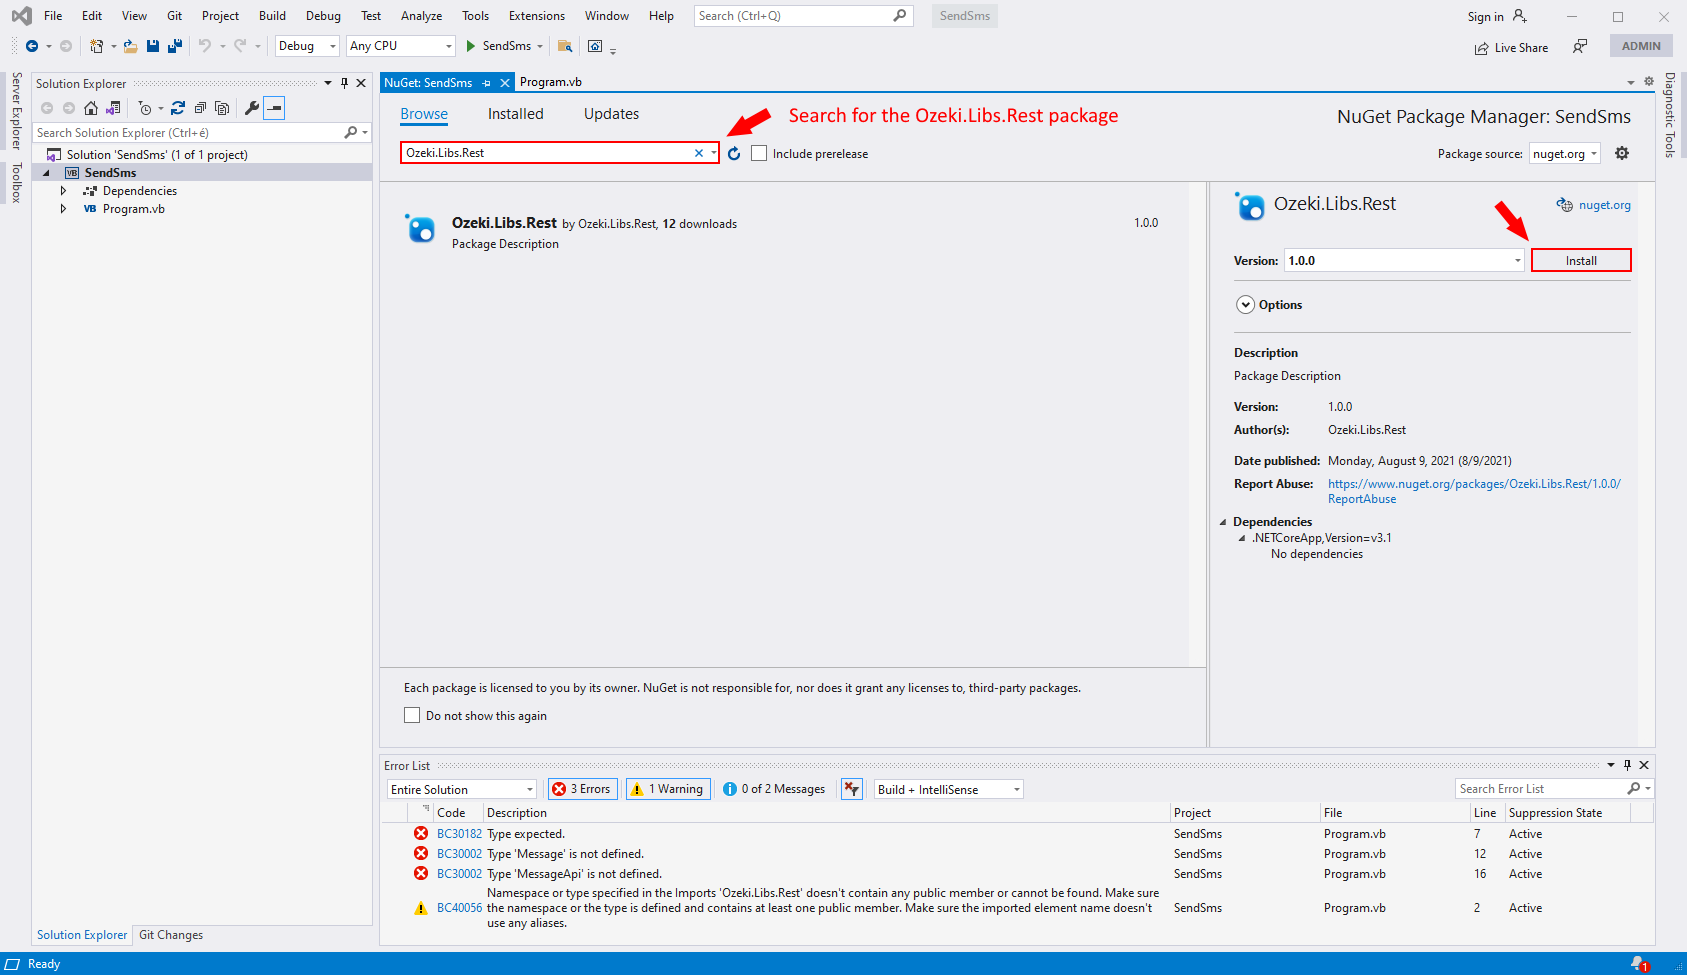The width and height of the screenshot is (1687, 975).
Task: Click the Find in Files toolbar icon
Action: coord(565,46)
